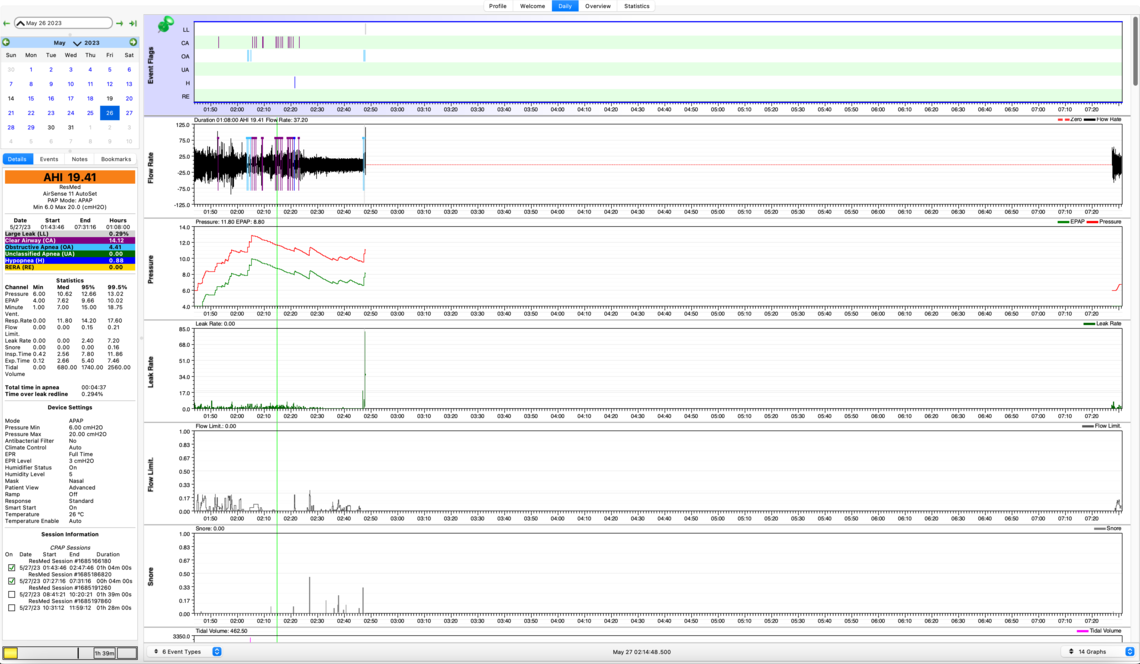
Task: Click the Clear Airway (CA) purple row
Action: coord(70,240)
